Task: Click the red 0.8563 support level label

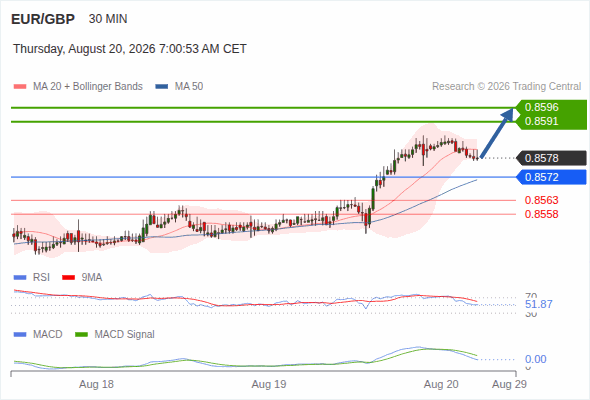Action: [541, 200]
